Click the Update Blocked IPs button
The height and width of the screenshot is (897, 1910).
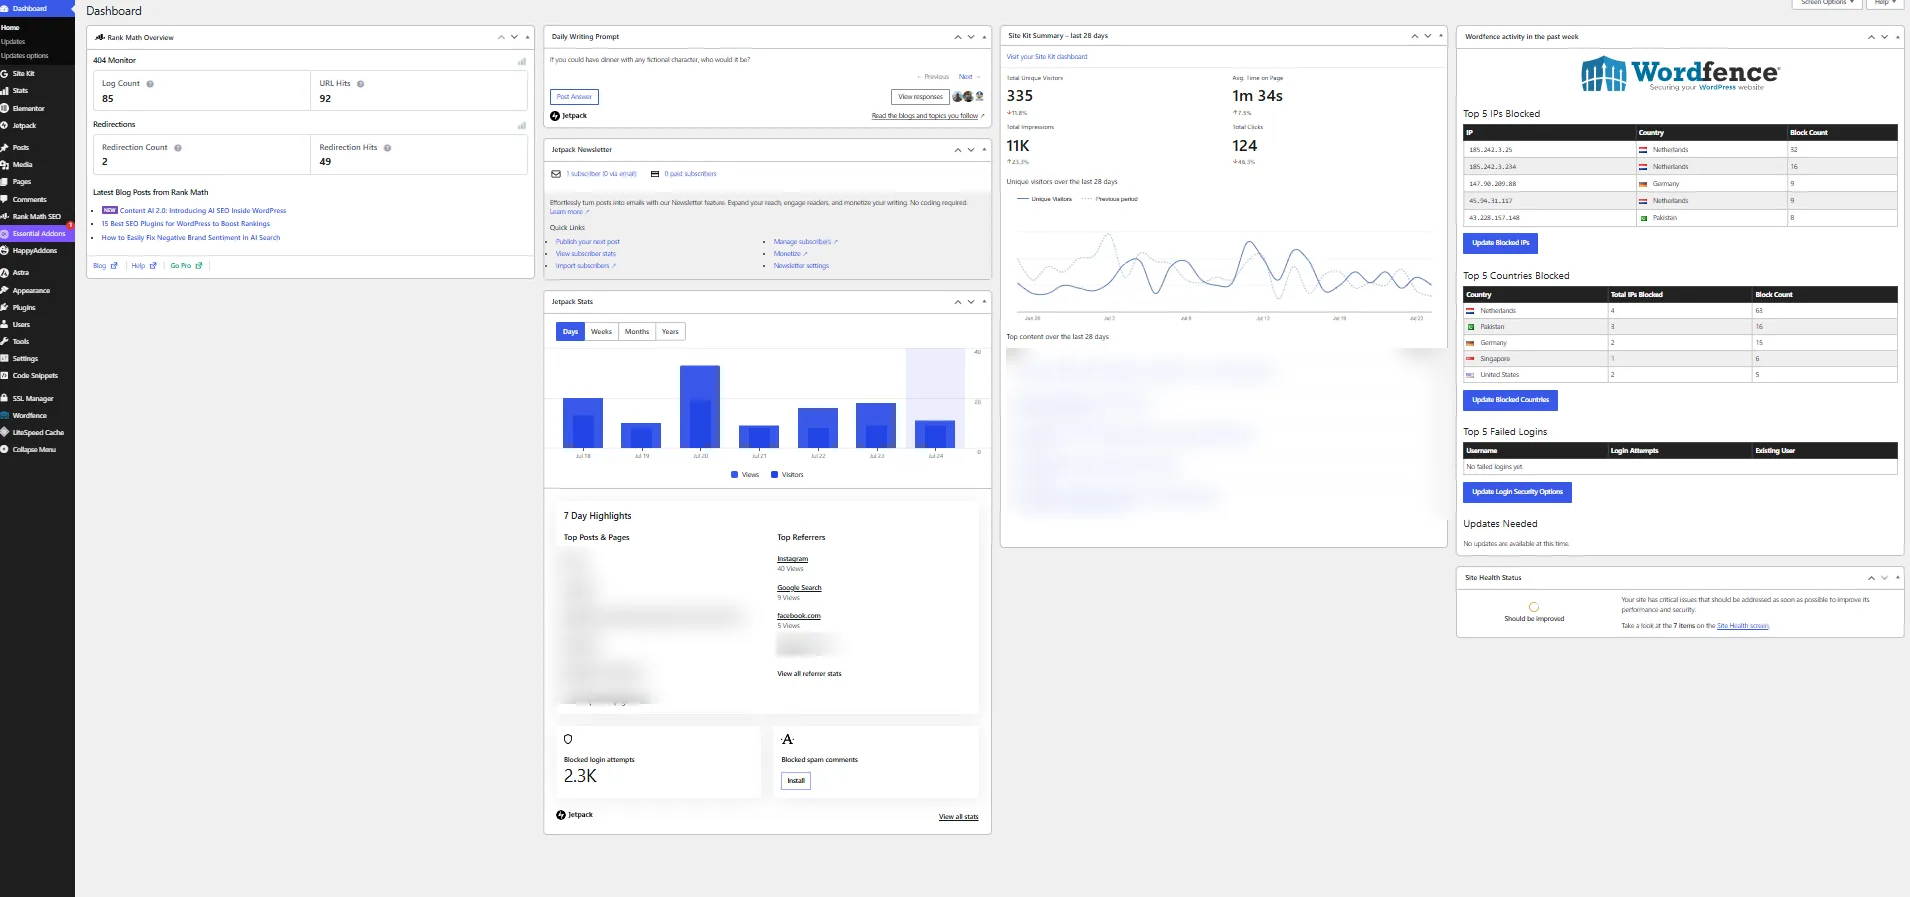click(1500, 243)
